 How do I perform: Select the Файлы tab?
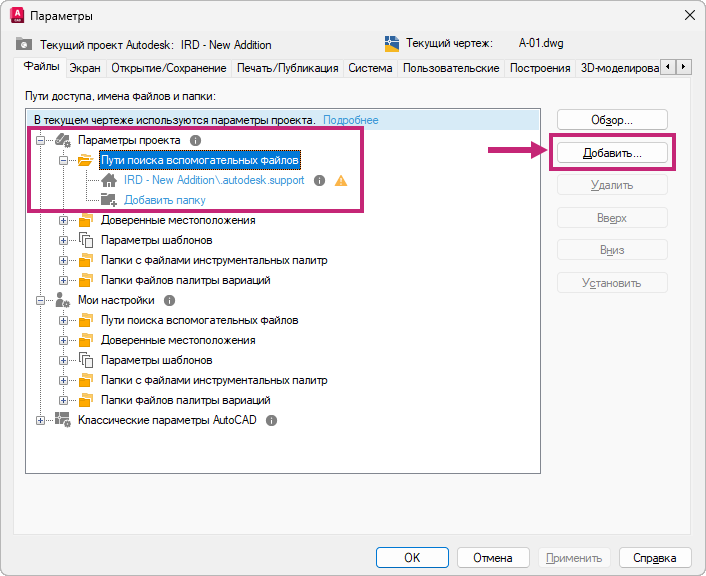pyautogui.click(x=41, y=67)
